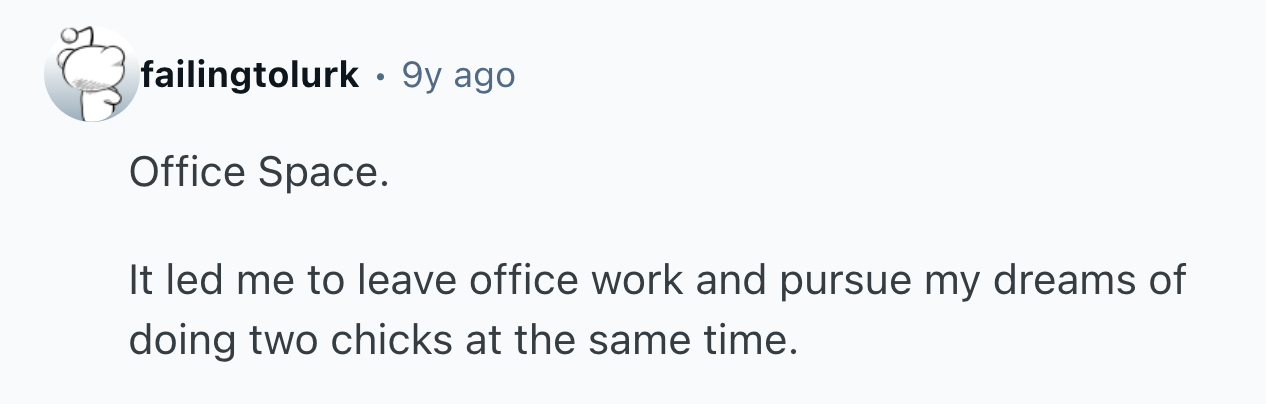This screenshot has height=404, width=1266.
Task: Click the "Office Space." comment line
Action: [x=256, y=174]
